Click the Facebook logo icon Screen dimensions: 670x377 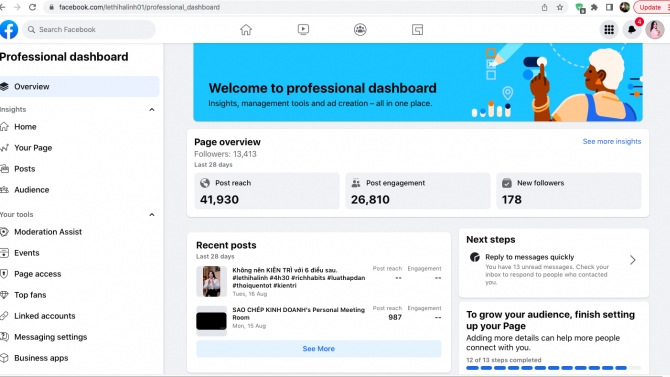pos(9,29)
